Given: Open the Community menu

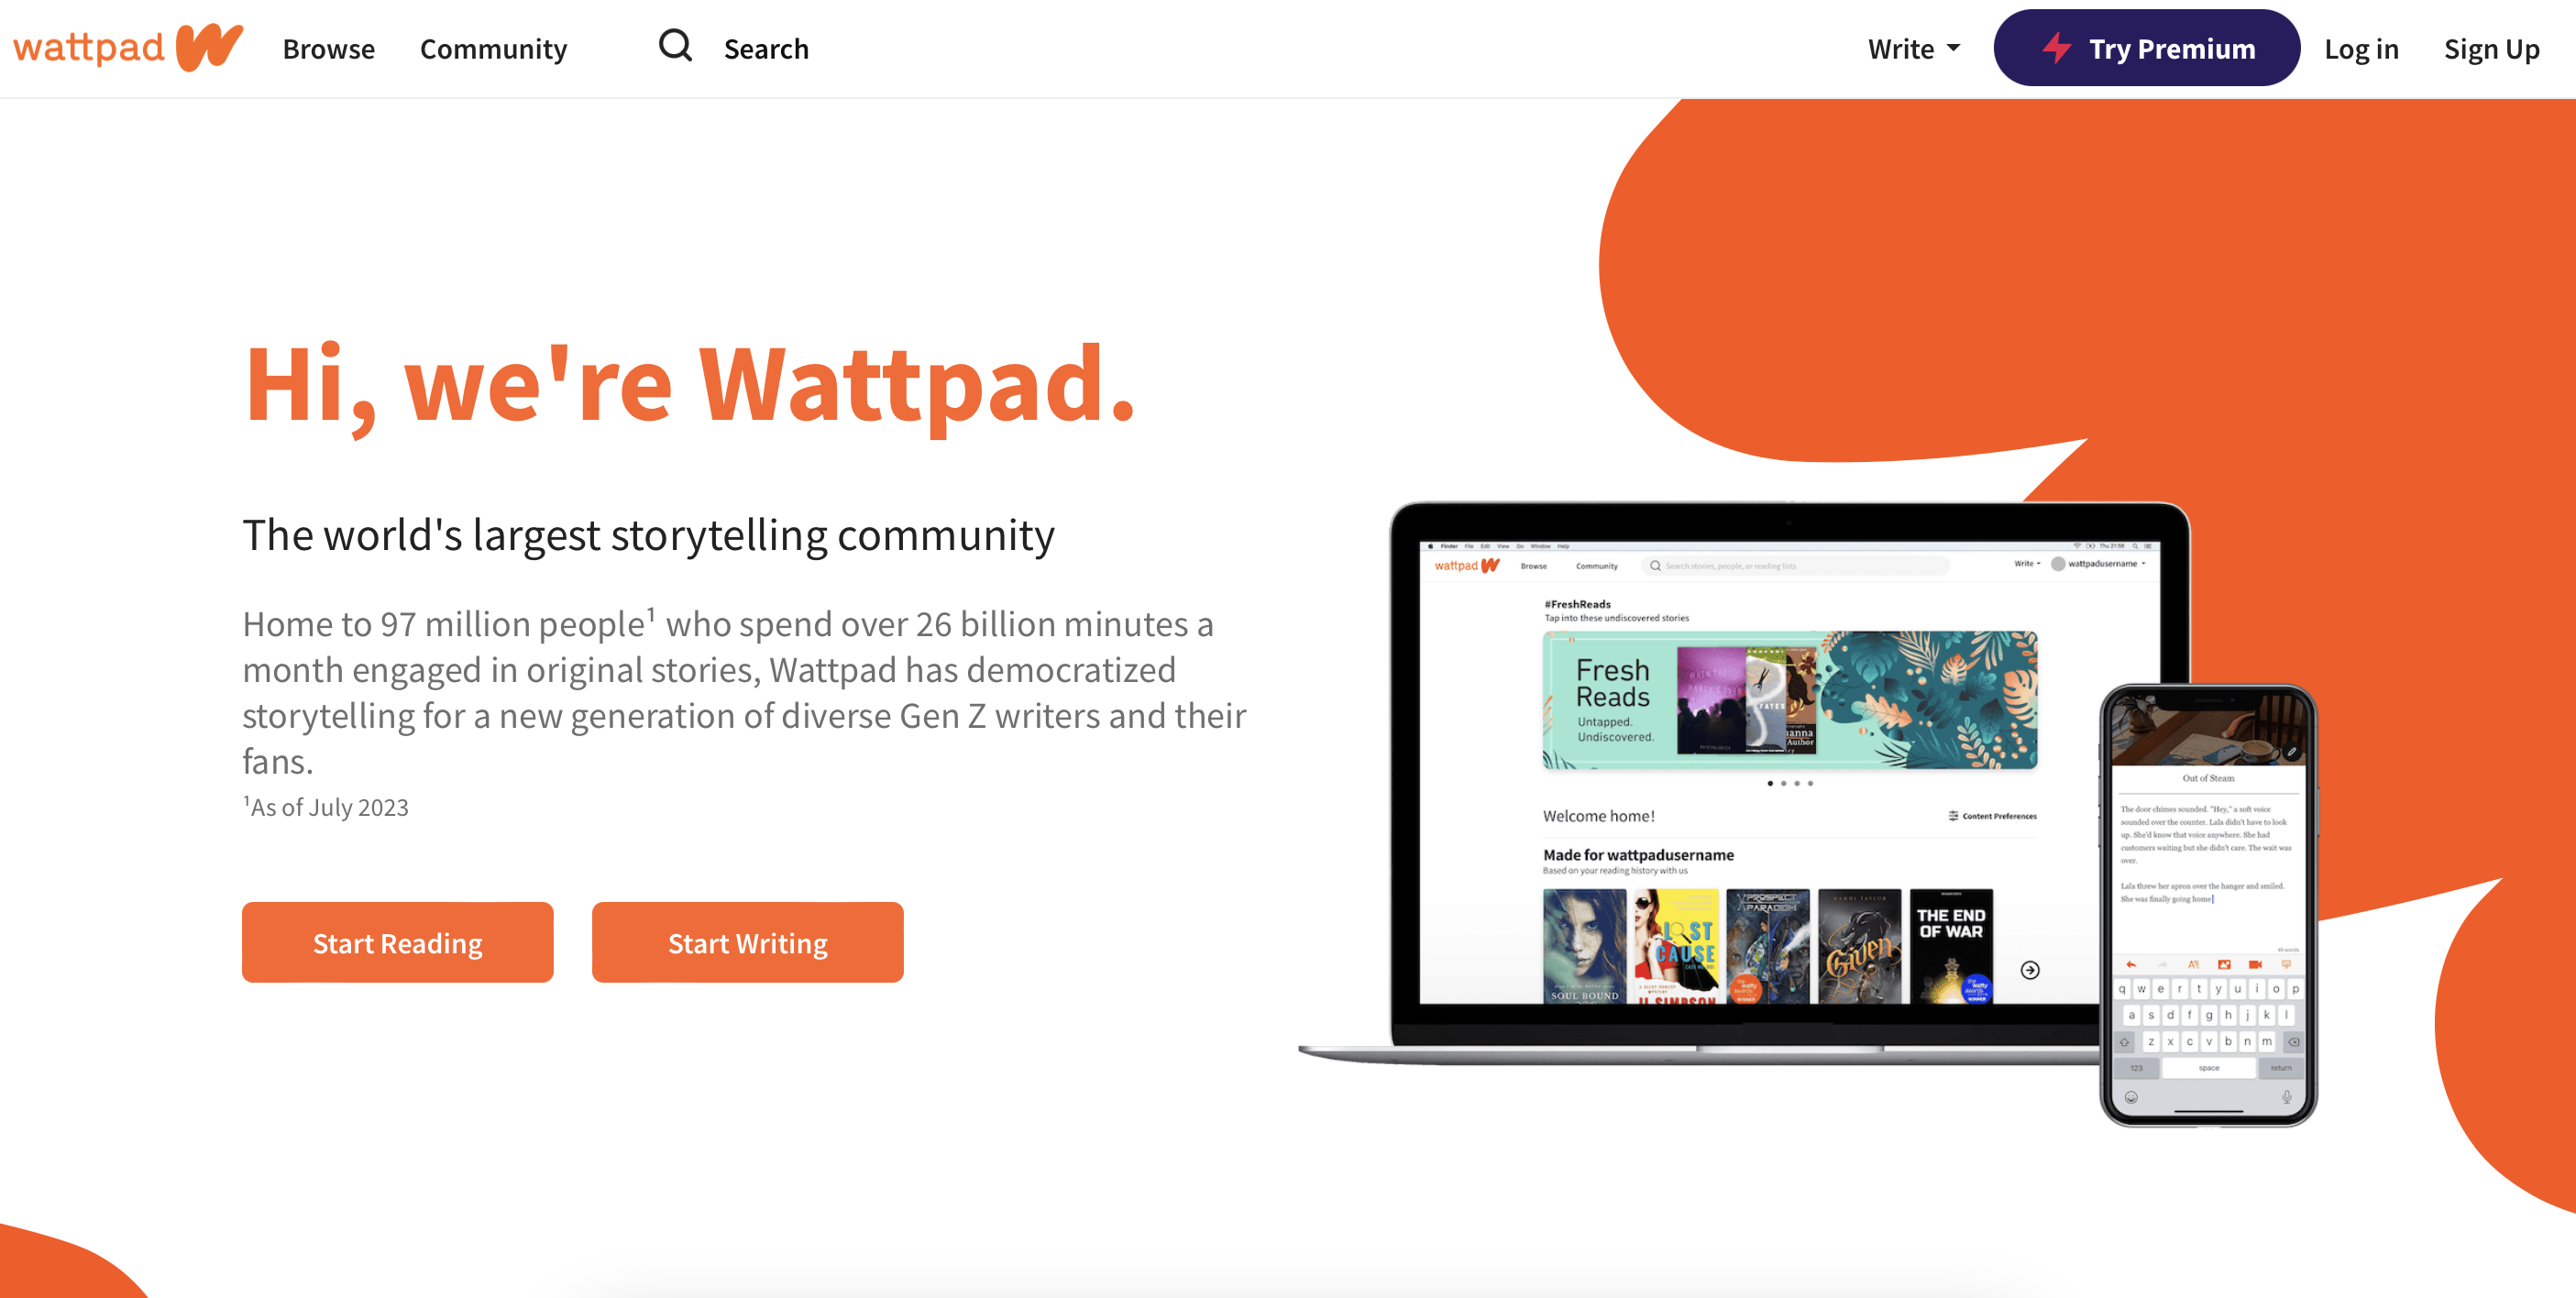Looking at the screenshot, I should click(x=493, y=48).
